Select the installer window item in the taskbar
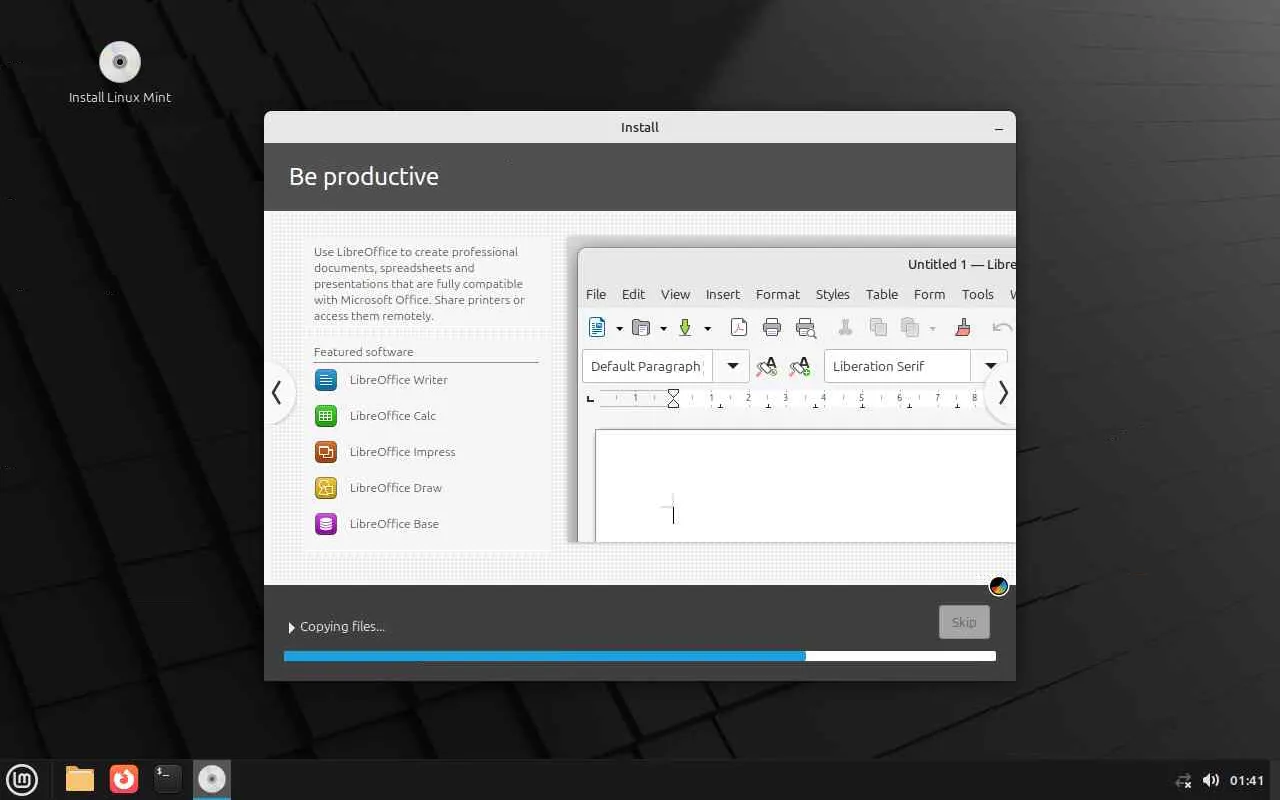1280x800 pixels. click(212, 779)
